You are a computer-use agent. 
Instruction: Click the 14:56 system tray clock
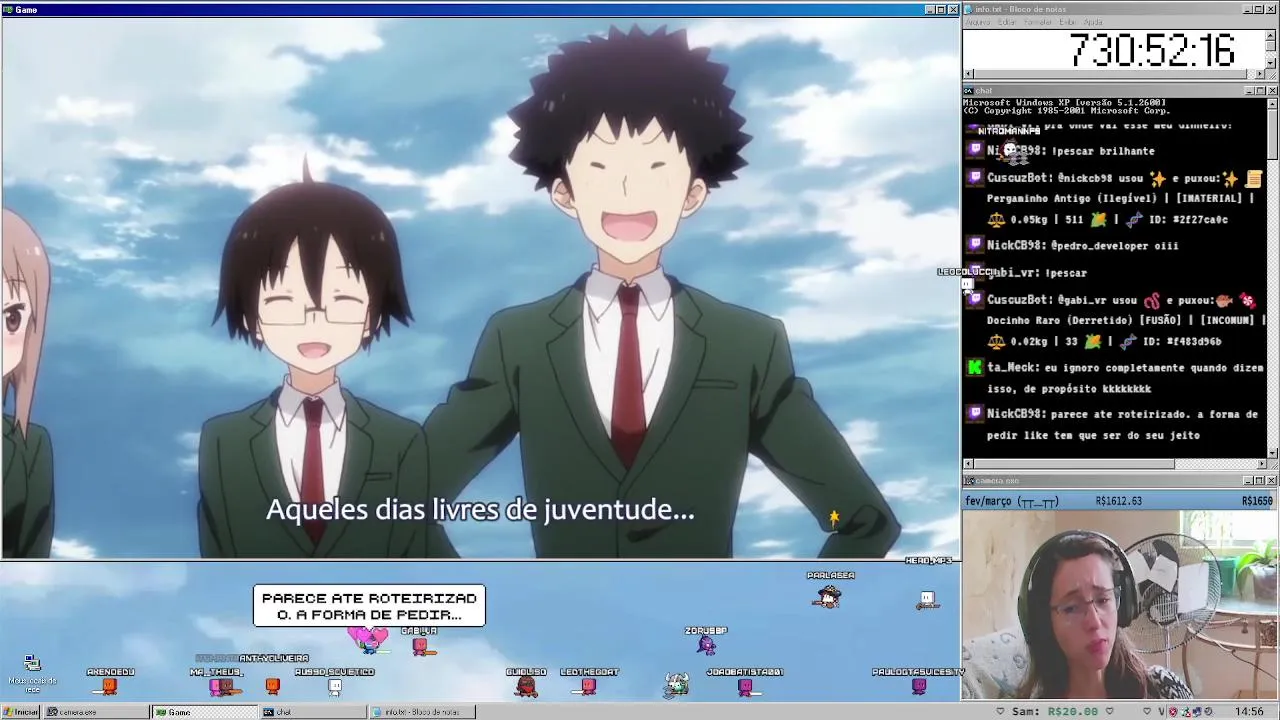click(1249, 712)
